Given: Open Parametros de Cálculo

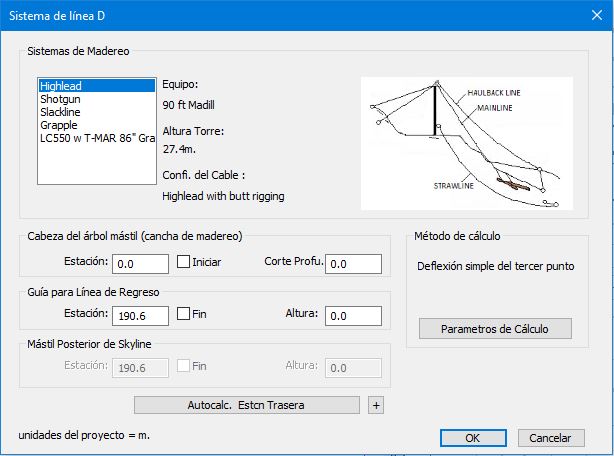Looking at the screenshot, I should (493, 329).
